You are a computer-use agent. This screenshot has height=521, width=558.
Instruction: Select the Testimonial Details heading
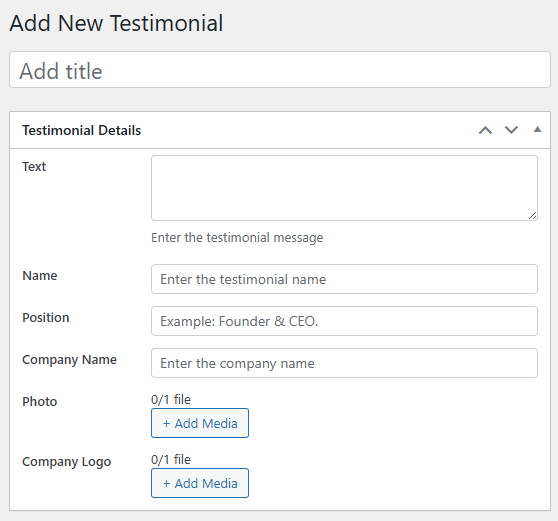(x=81, y=130)
